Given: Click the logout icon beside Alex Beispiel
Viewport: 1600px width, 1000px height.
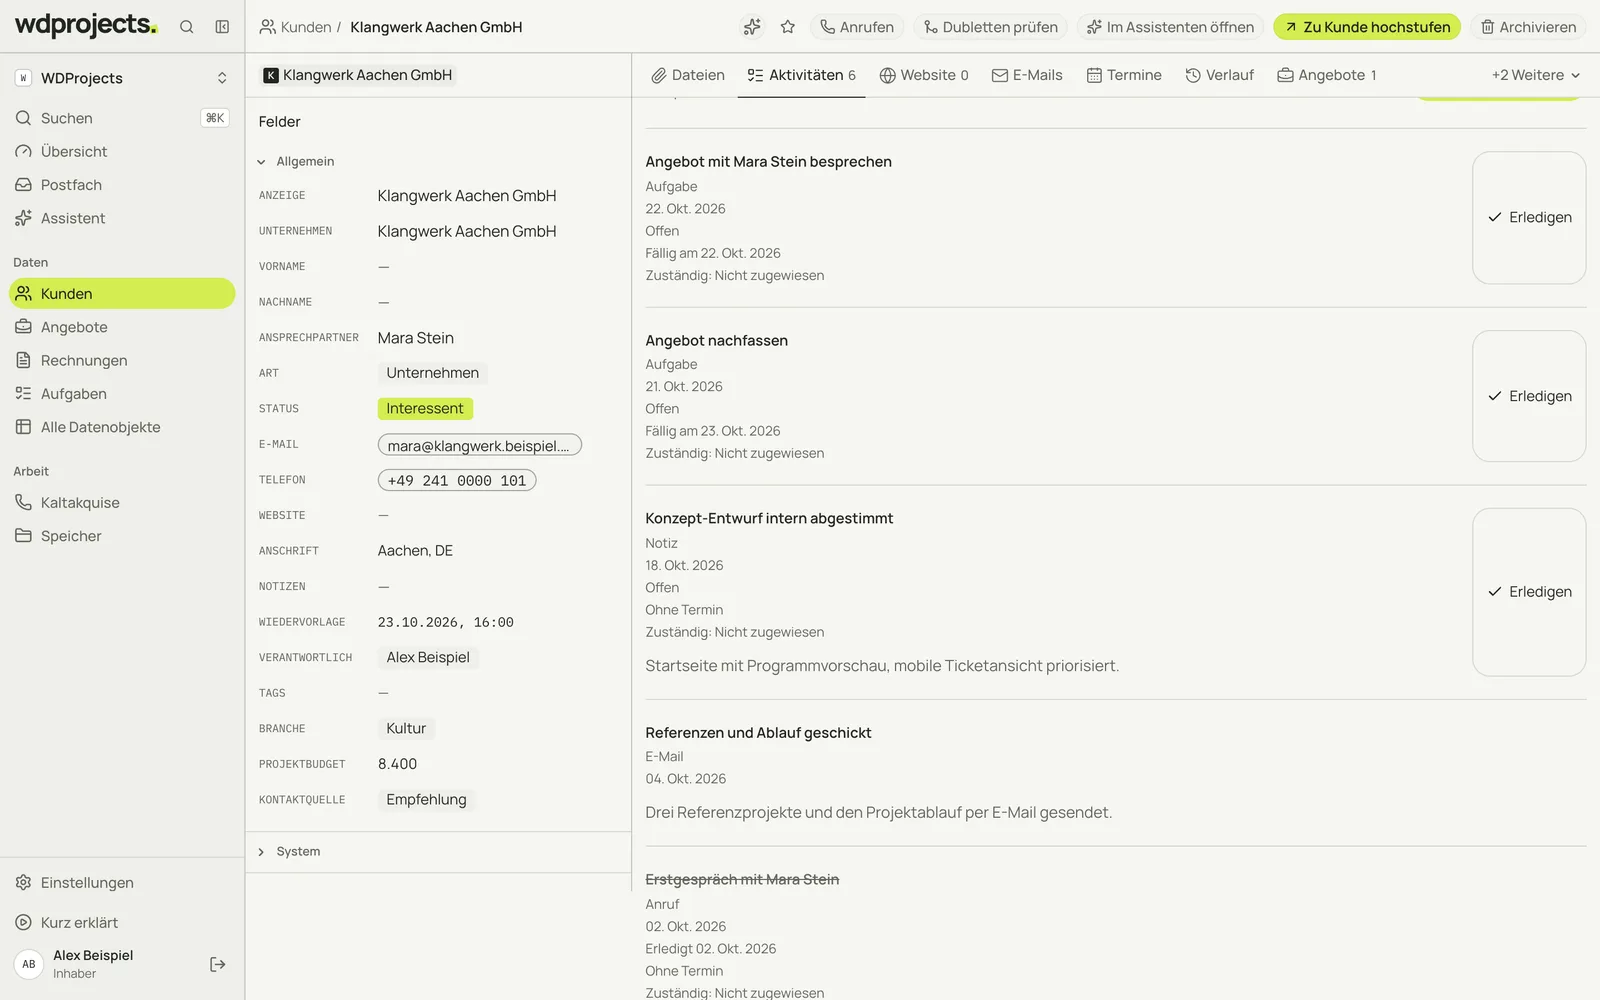Looking at the screenshot, I should (217, 964).
